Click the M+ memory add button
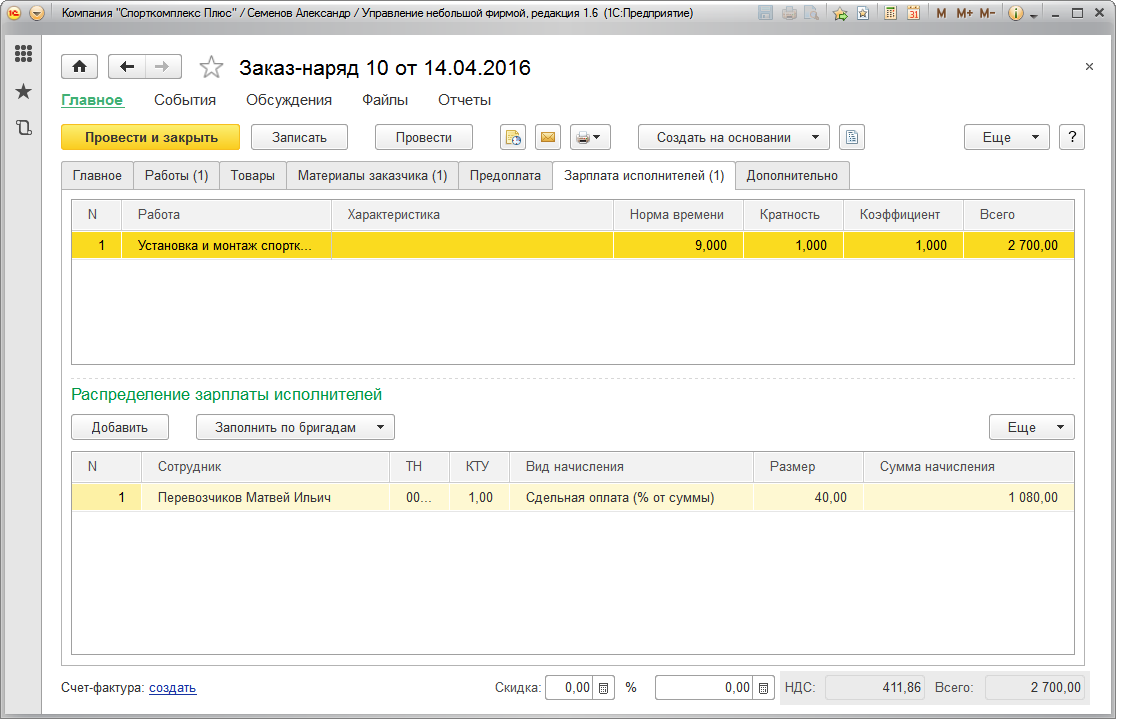The width and height of the screenshot is (1148, 719). tap(964, 13)
